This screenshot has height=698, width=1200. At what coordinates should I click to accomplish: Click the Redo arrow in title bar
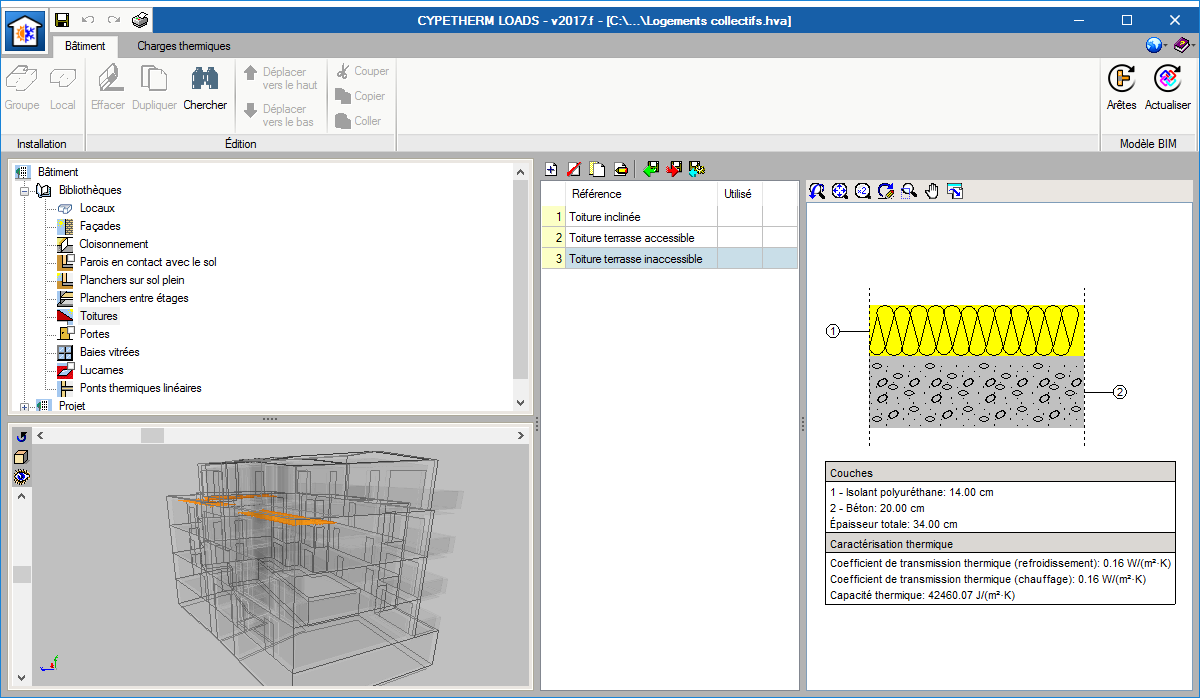click(114, 20)
